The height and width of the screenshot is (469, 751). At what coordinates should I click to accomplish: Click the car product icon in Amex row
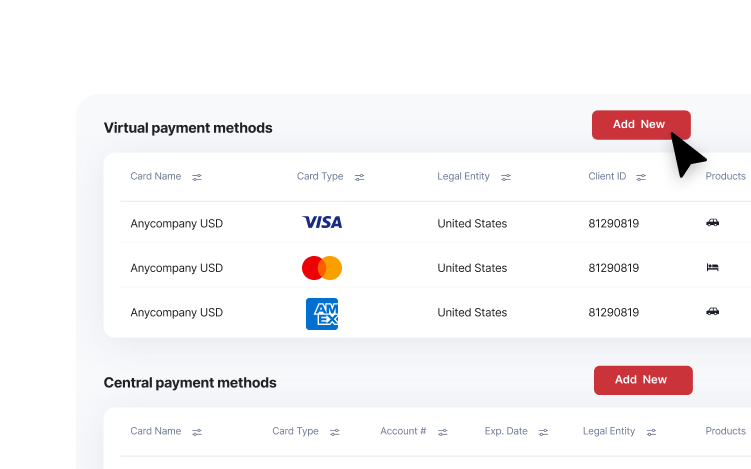712,311
